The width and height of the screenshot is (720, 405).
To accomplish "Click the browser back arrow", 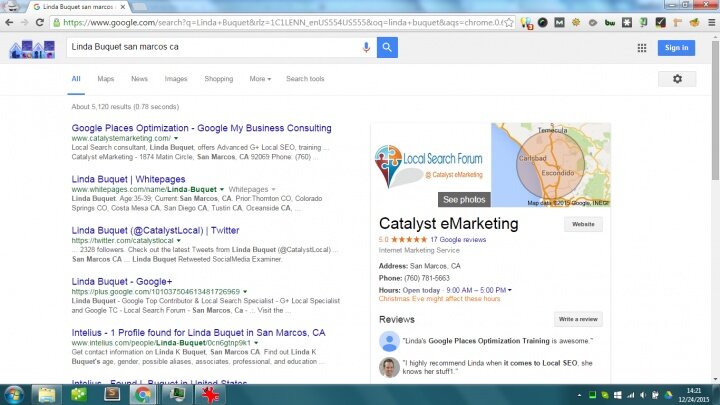I will (x=9, y=22).
